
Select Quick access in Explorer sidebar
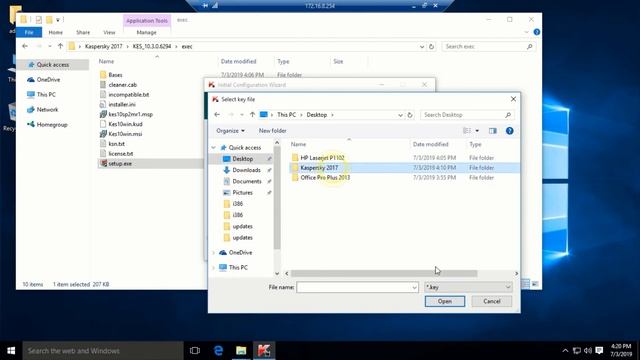(x=53, y=64)
